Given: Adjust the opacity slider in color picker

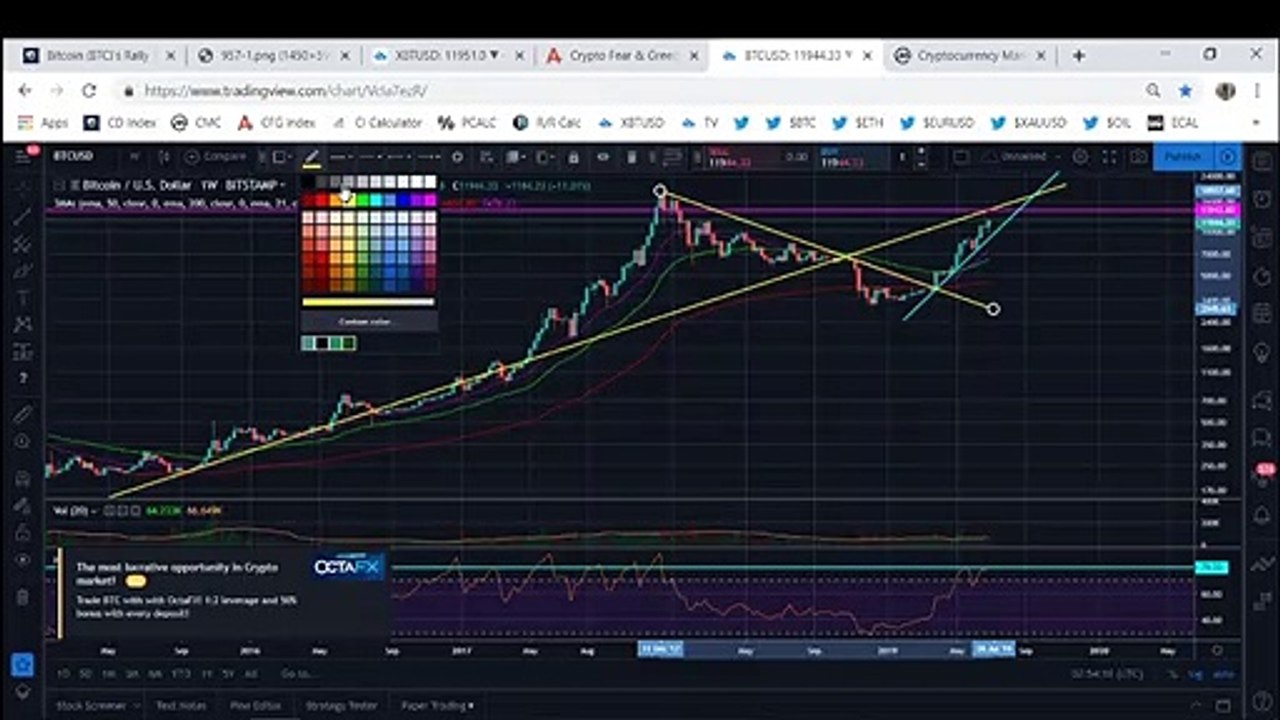Looking at the screenshot, I should click(368, 302).
